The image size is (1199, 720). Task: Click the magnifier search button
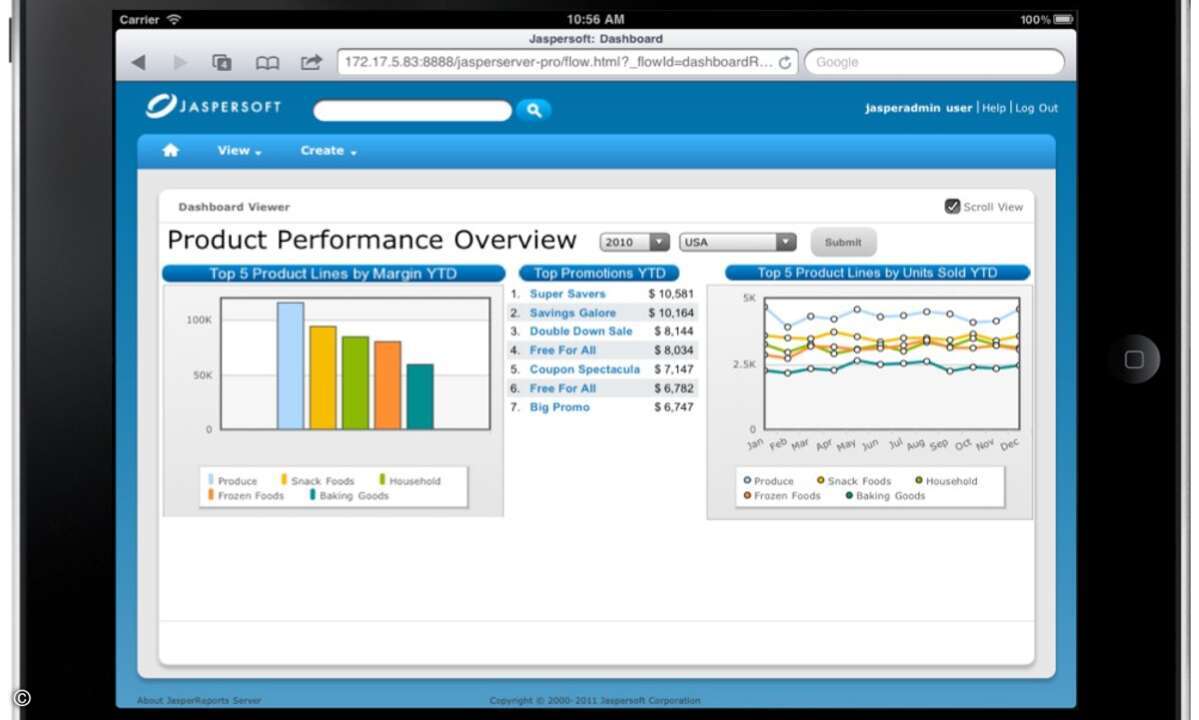(534, 110)
